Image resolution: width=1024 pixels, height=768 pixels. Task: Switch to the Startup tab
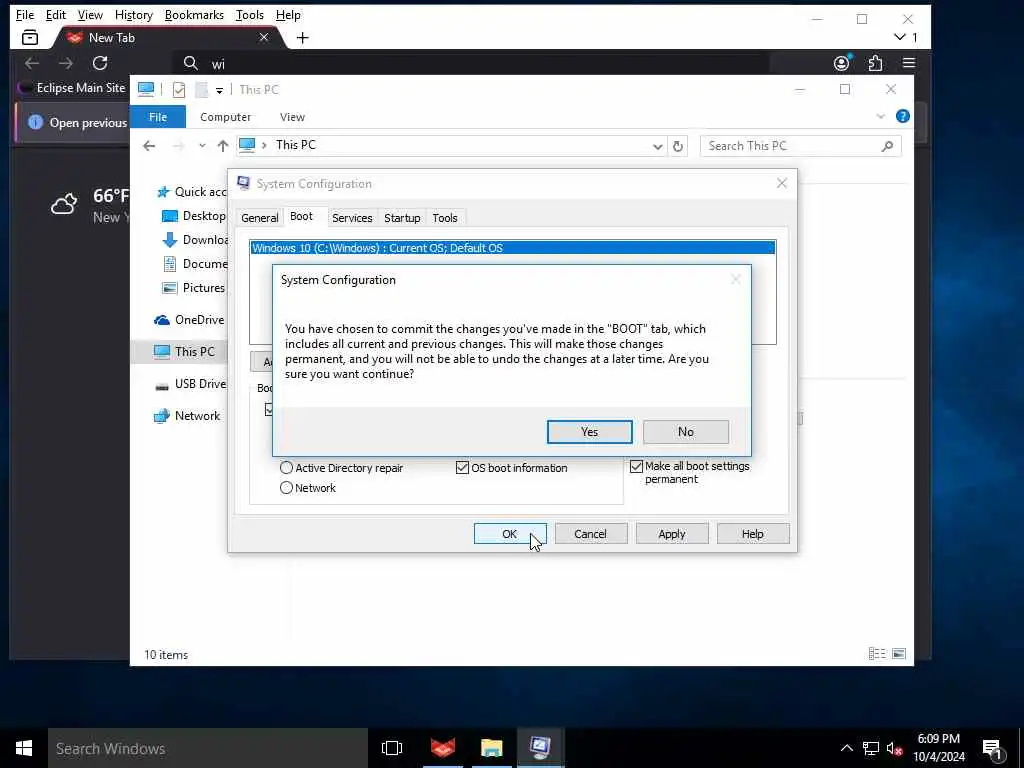click(402, 217)
